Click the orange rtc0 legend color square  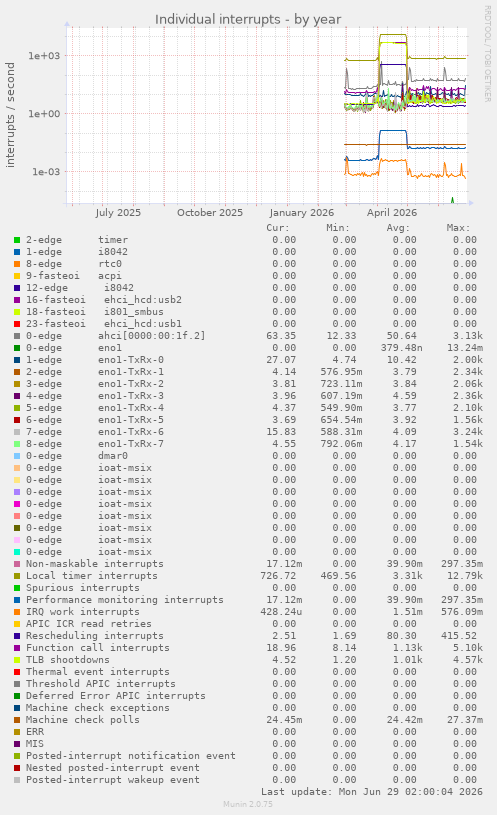tap(17, 264)
